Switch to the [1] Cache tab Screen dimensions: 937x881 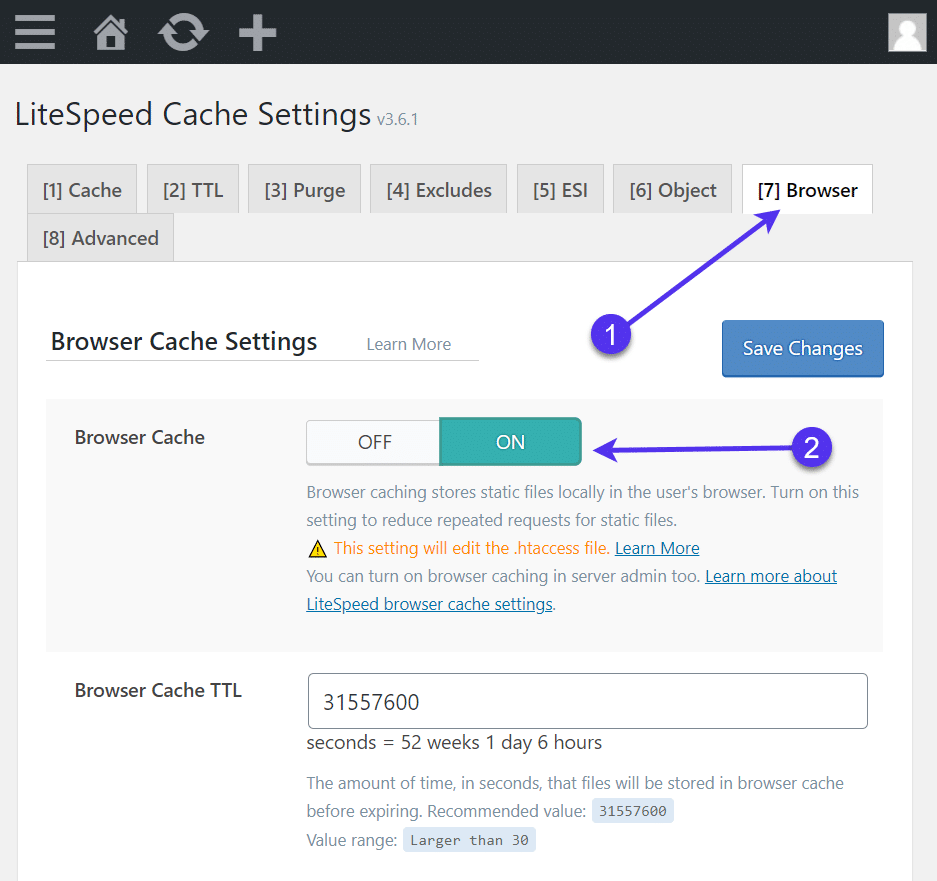pos(82,189)
